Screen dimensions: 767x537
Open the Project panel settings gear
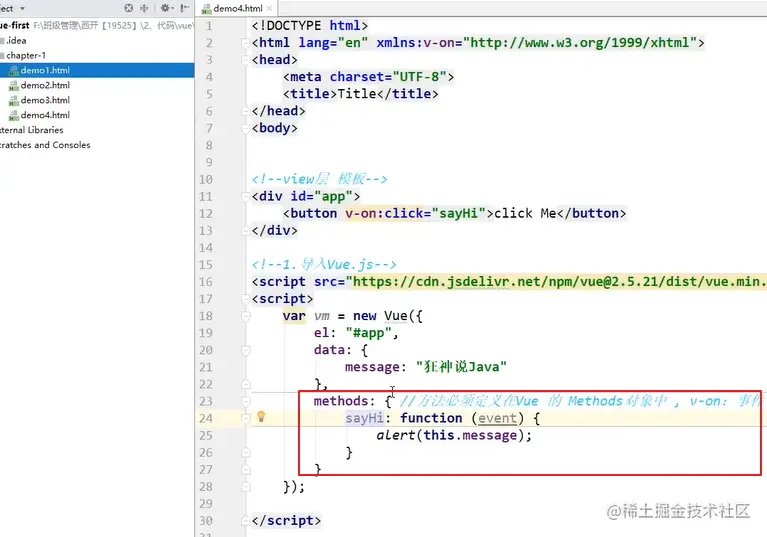(166, 8)
